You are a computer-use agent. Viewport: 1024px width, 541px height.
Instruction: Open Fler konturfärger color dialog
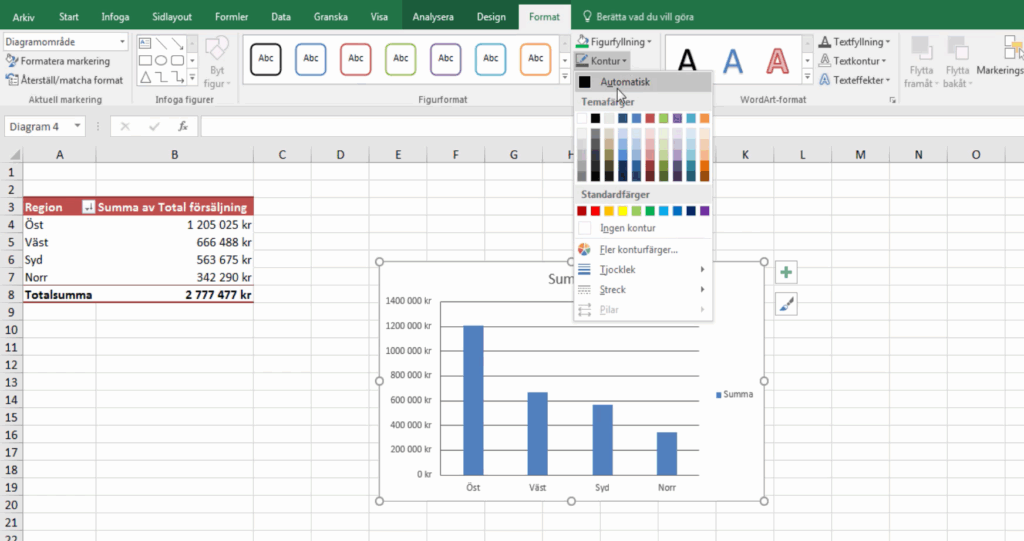click(x=638, y=249)
